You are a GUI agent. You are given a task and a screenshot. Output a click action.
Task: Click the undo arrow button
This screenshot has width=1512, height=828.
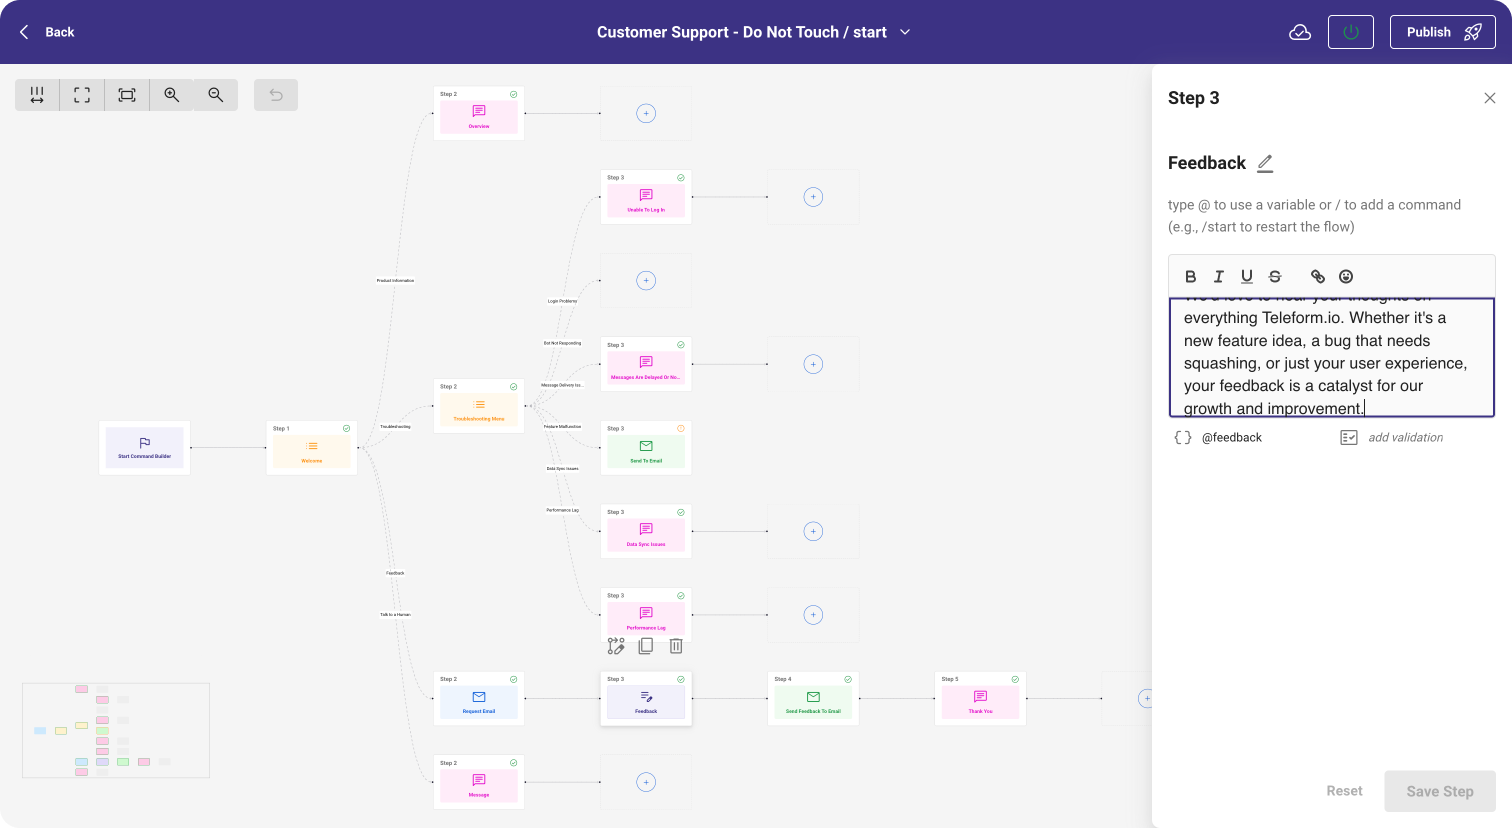click(276, 95)
